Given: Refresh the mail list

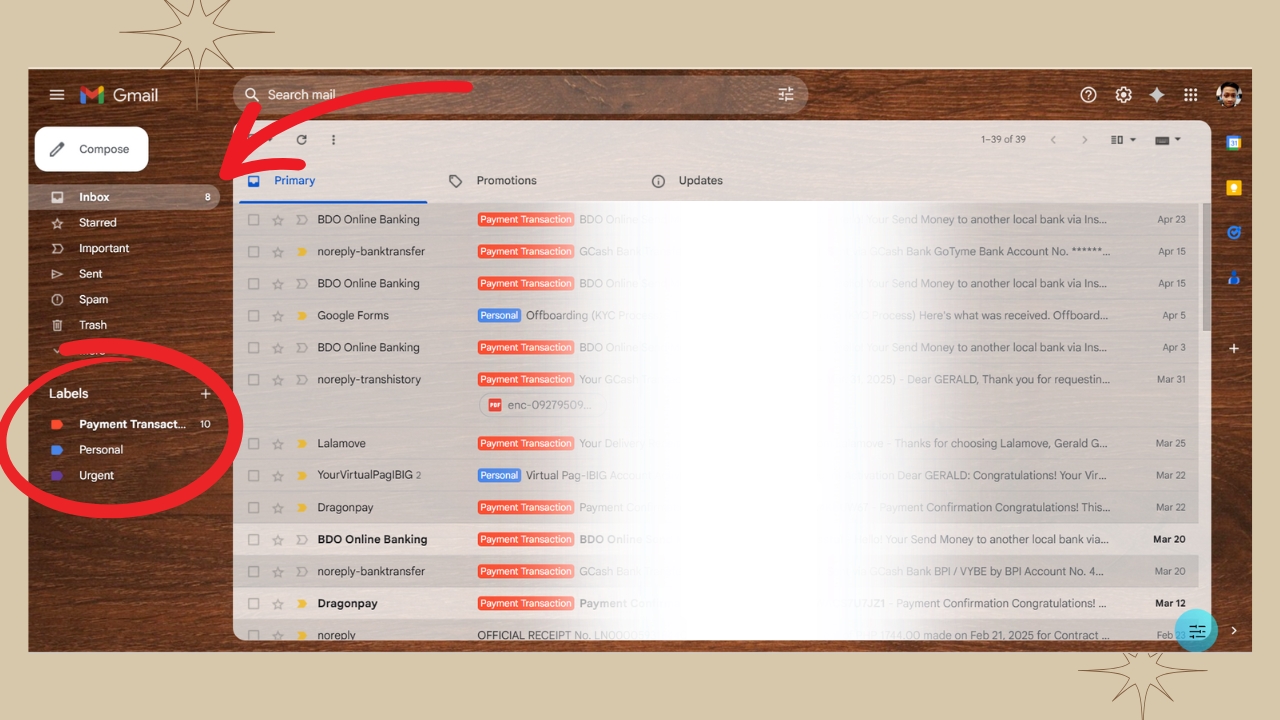Looking at the screenshot, I should coord(301,140).
